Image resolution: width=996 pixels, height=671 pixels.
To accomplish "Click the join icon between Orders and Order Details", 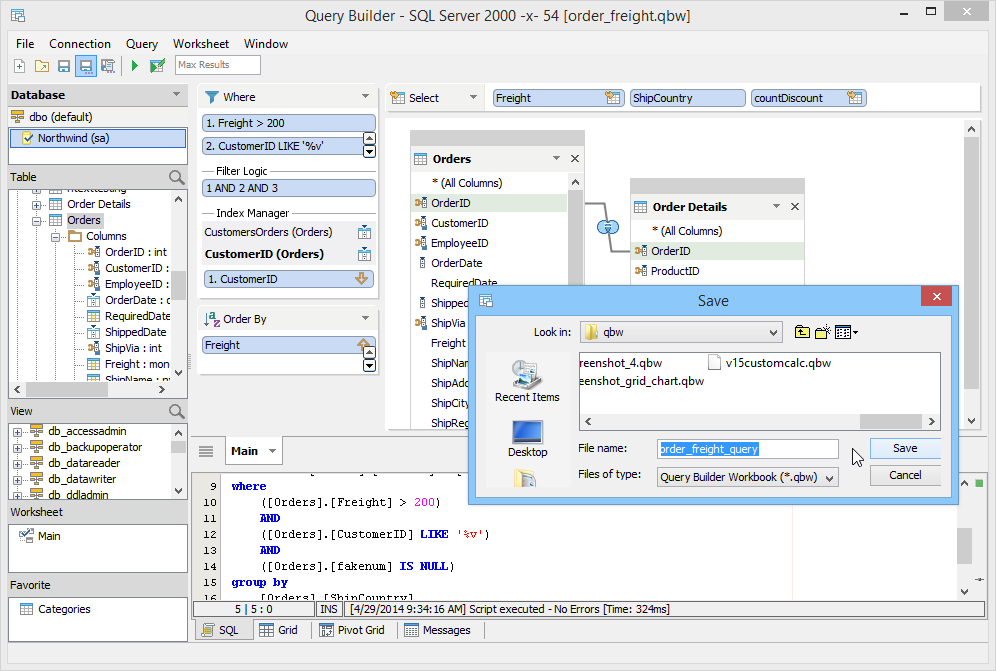I will click(608, 226).
